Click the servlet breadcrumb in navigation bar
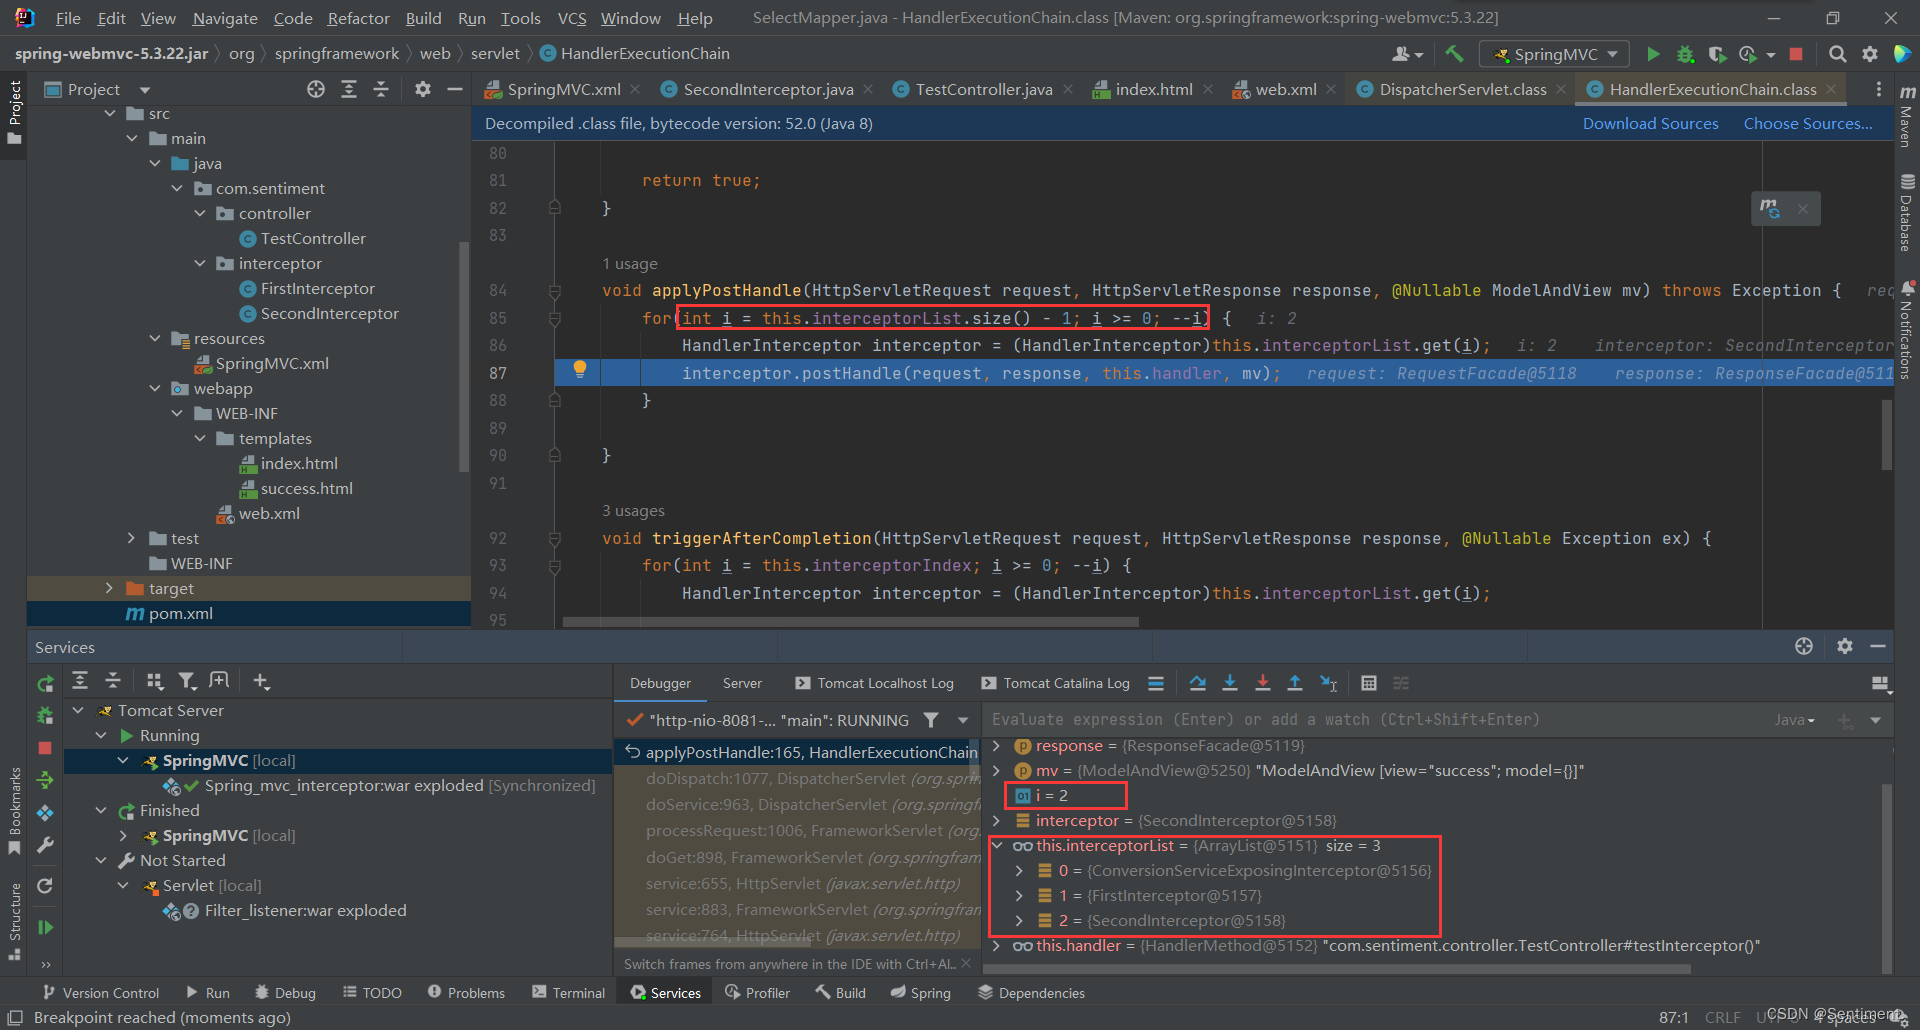 tap(495, 53)
